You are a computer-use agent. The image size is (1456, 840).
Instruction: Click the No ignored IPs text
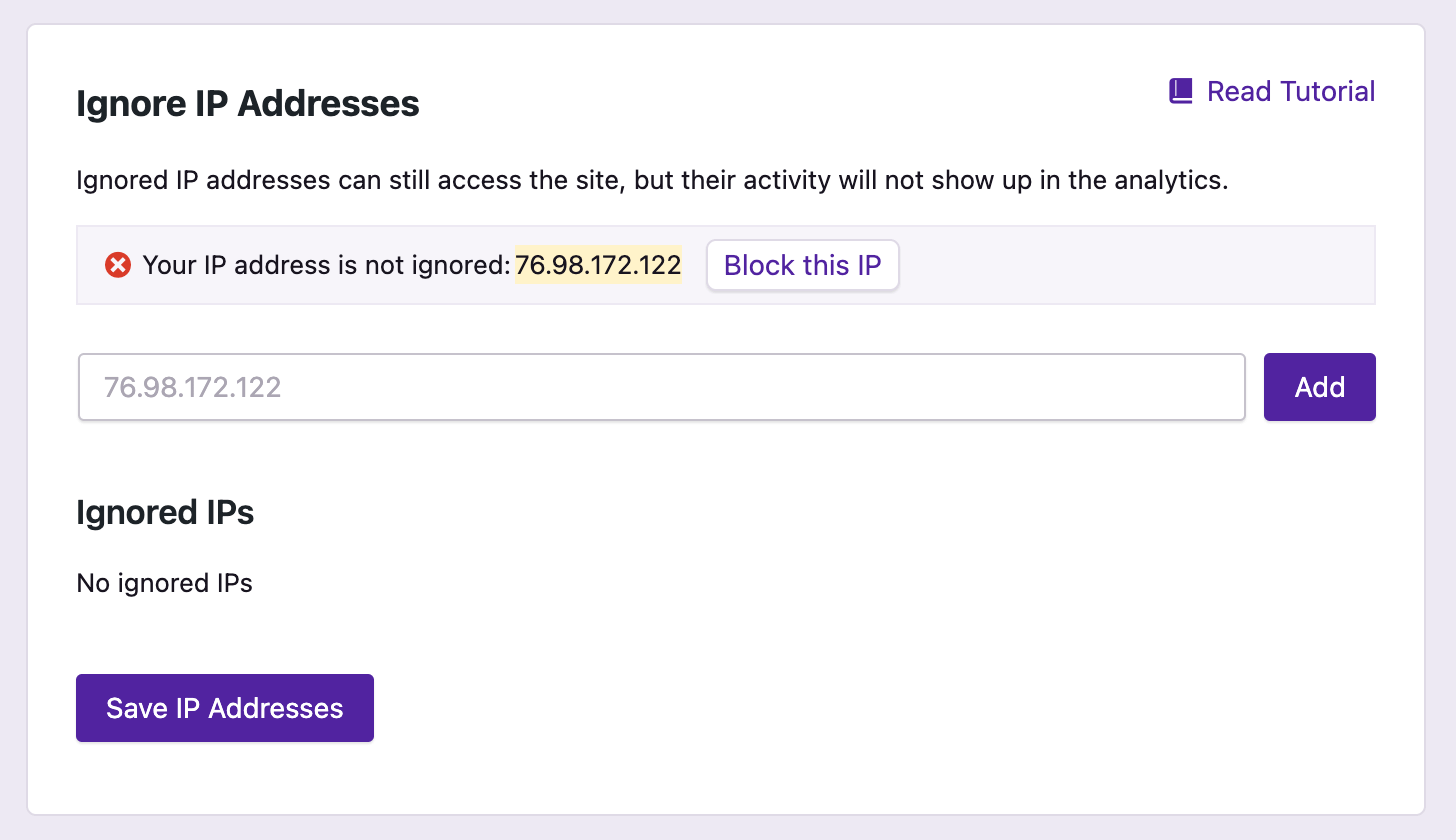click(164, 583)
